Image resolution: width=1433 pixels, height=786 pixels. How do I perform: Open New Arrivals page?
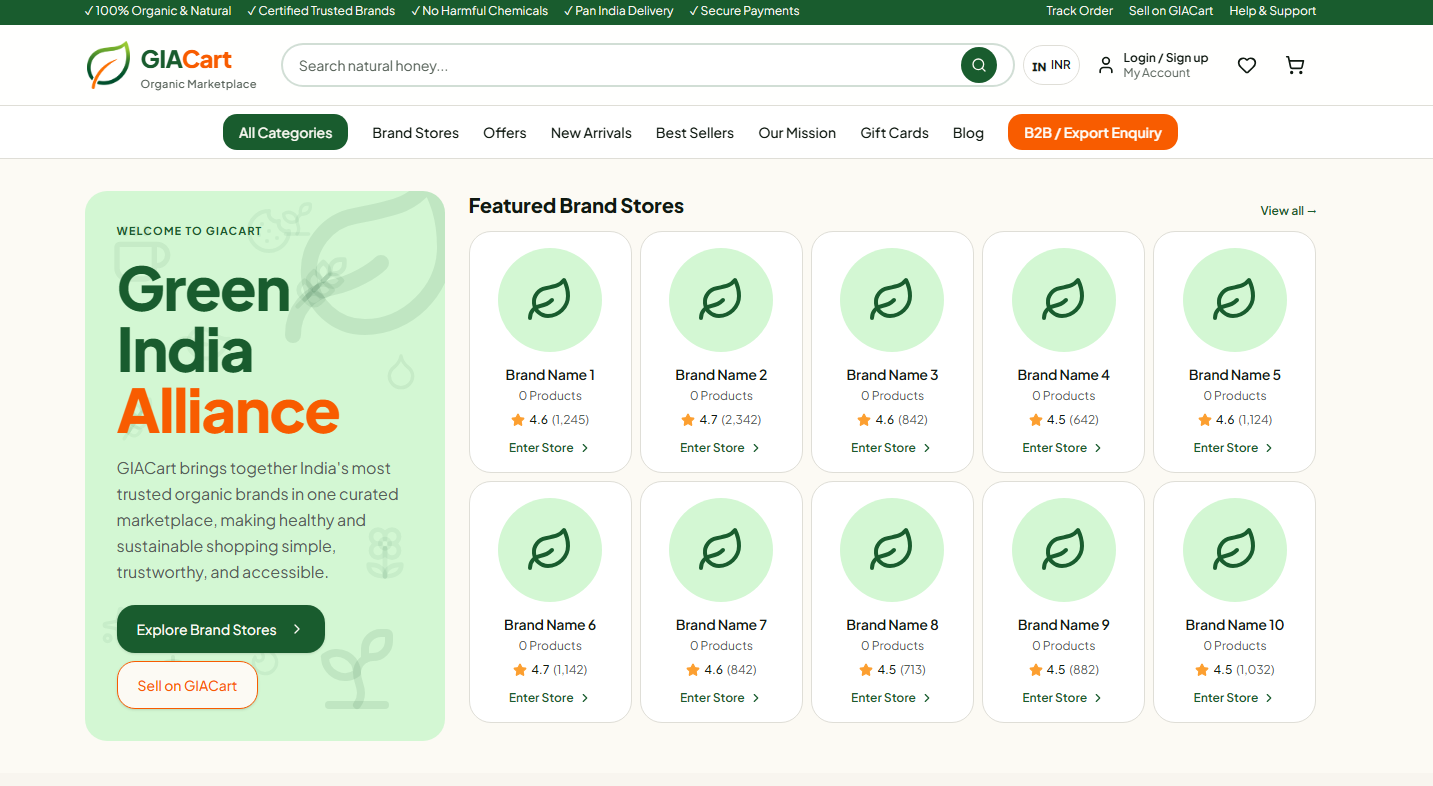pos(591,133)
